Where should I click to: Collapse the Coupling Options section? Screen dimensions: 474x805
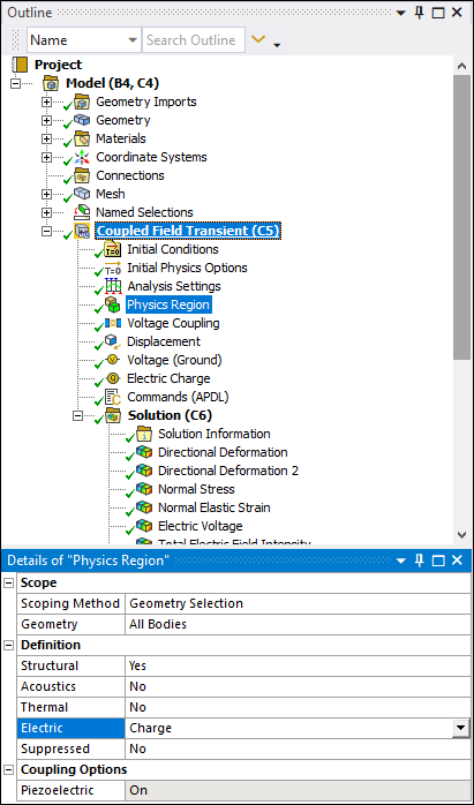[x=9, y=770]
